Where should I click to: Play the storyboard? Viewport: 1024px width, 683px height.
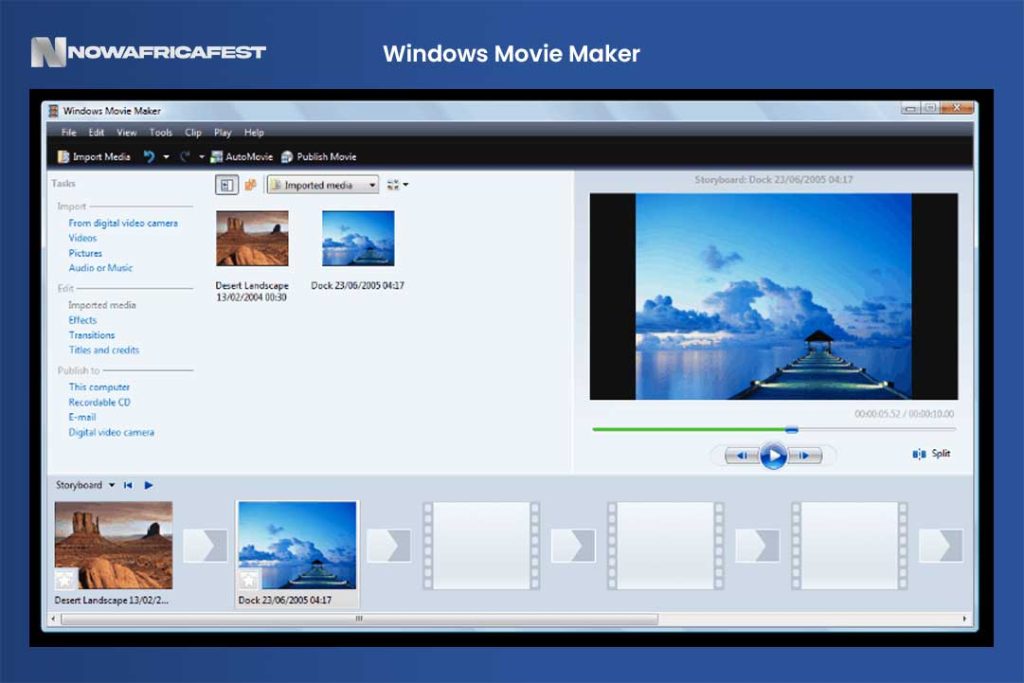pyautogui.click(x=149, y=485)
